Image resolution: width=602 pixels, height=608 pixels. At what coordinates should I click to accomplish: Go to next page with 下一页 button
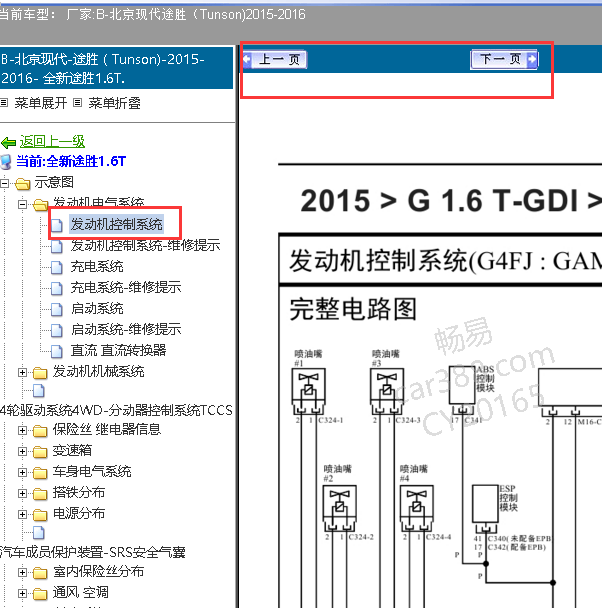coord(504,59)
